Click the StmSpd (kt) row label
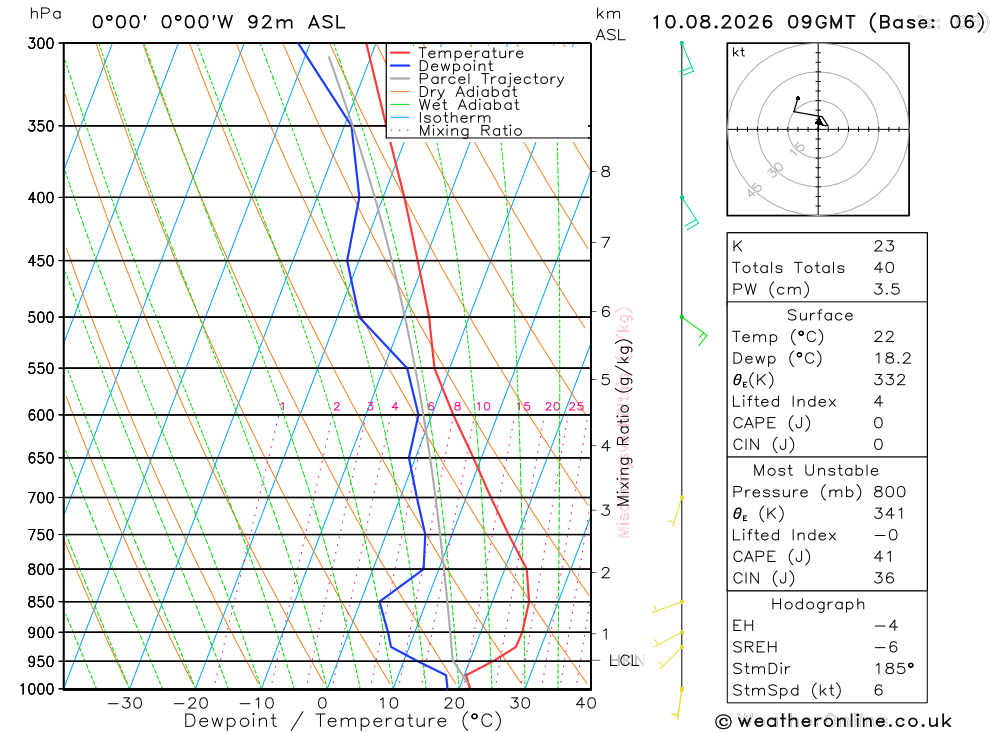Viewport: 1000px width, 733px height. coord(787,691)
